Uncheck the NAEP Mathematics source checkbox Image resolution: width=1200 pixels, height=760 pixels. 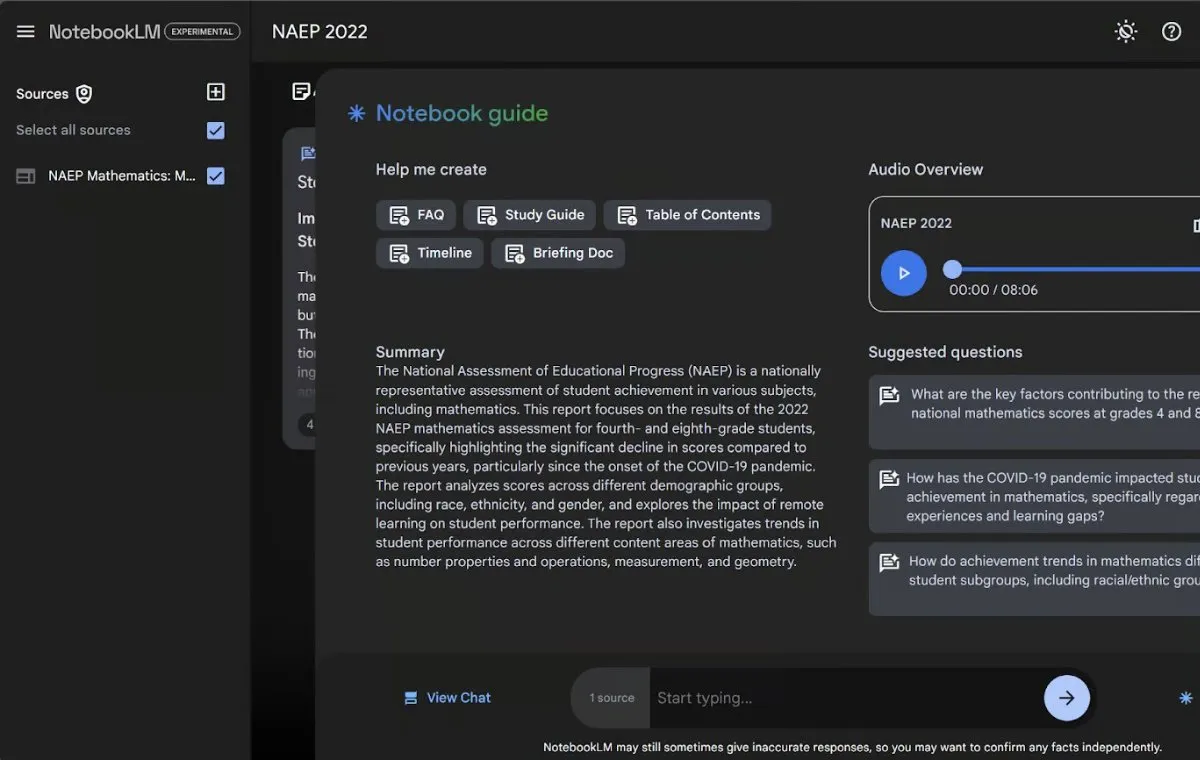tap(215, 176)
